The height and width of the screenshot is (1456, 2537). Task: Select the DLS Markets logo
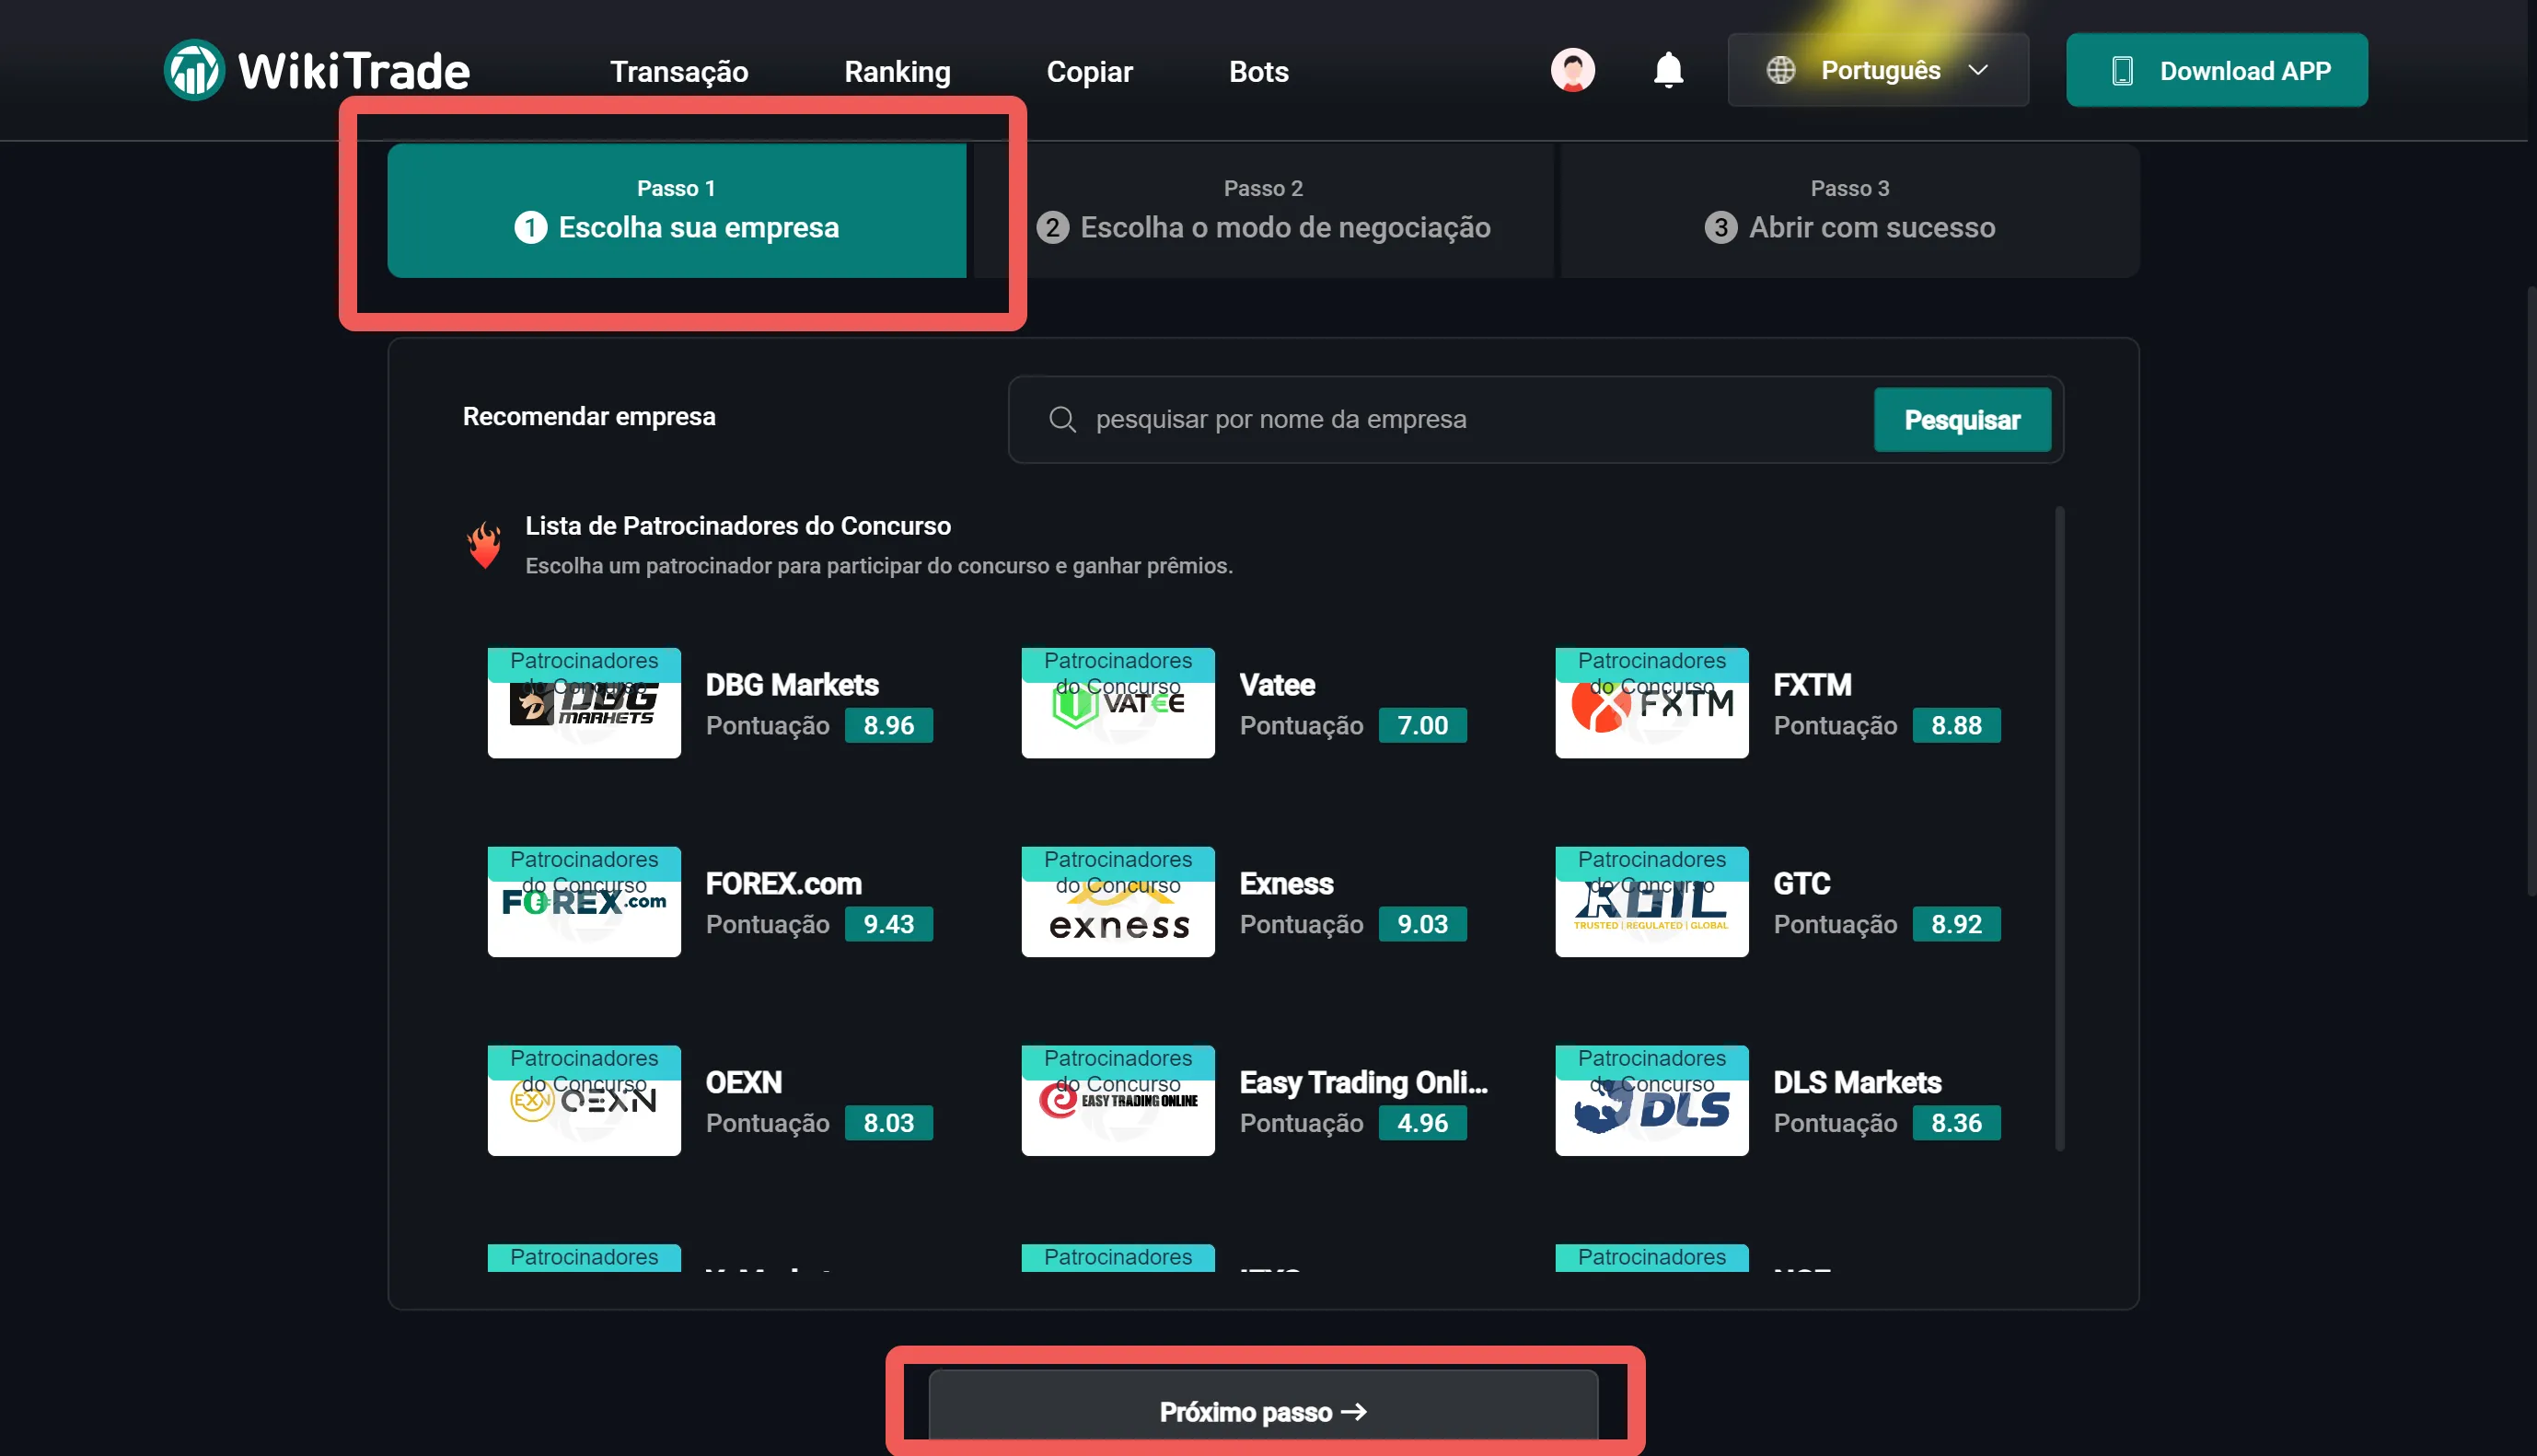click(x=1652, y=1101)
